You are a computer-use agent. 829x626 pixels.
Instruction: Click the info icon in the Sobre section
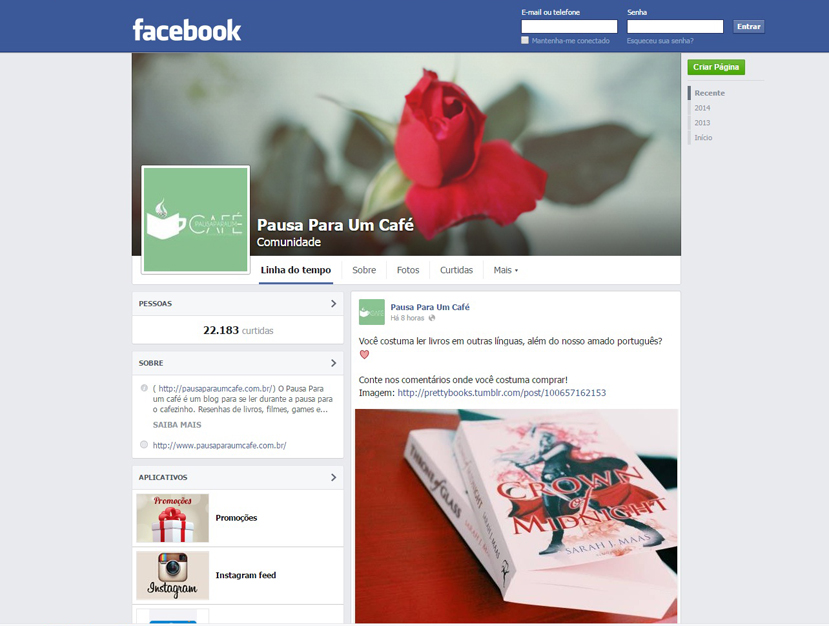(144, 388)
